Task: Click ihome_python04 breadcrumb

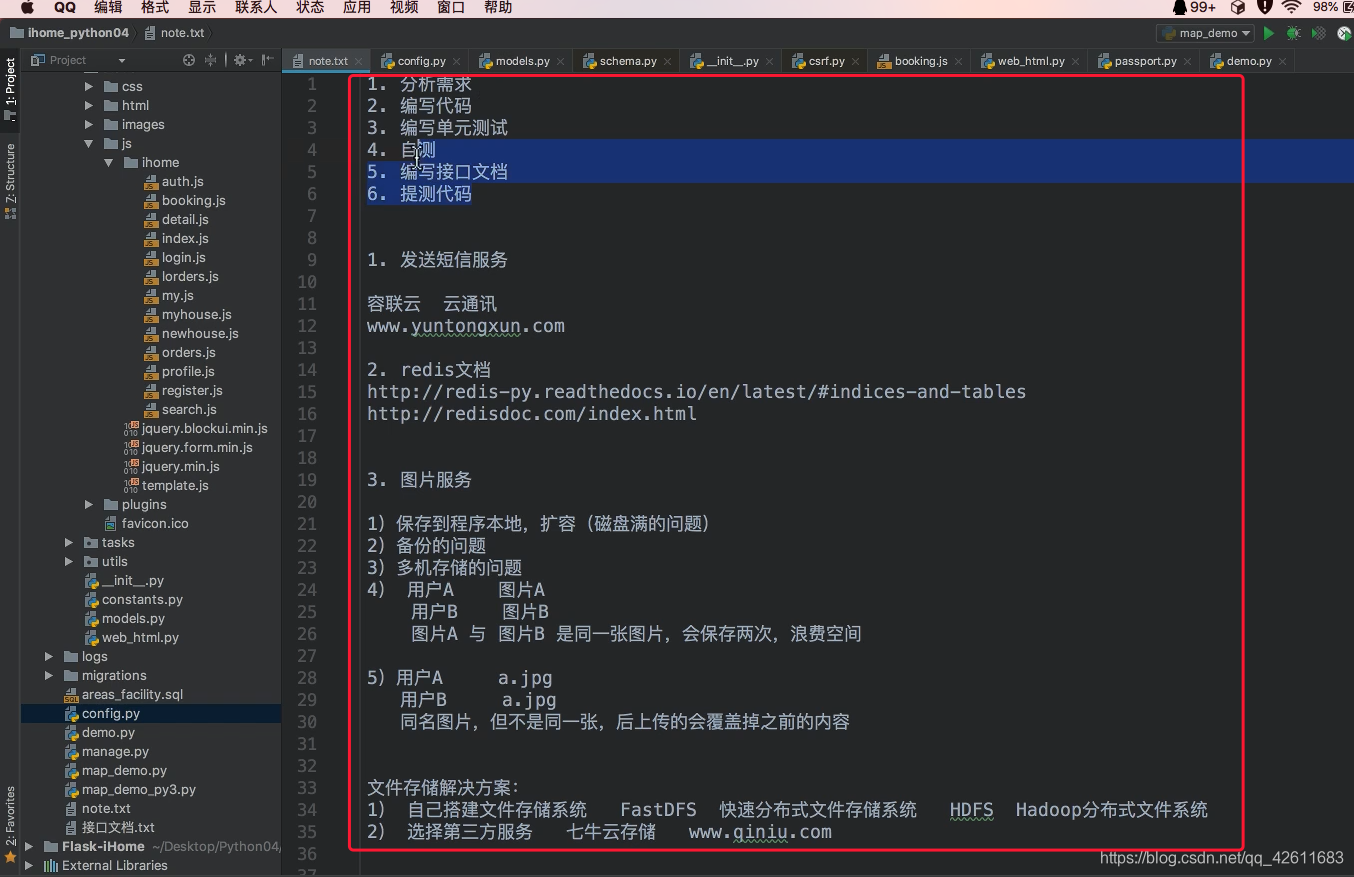Action: point(70,33)
